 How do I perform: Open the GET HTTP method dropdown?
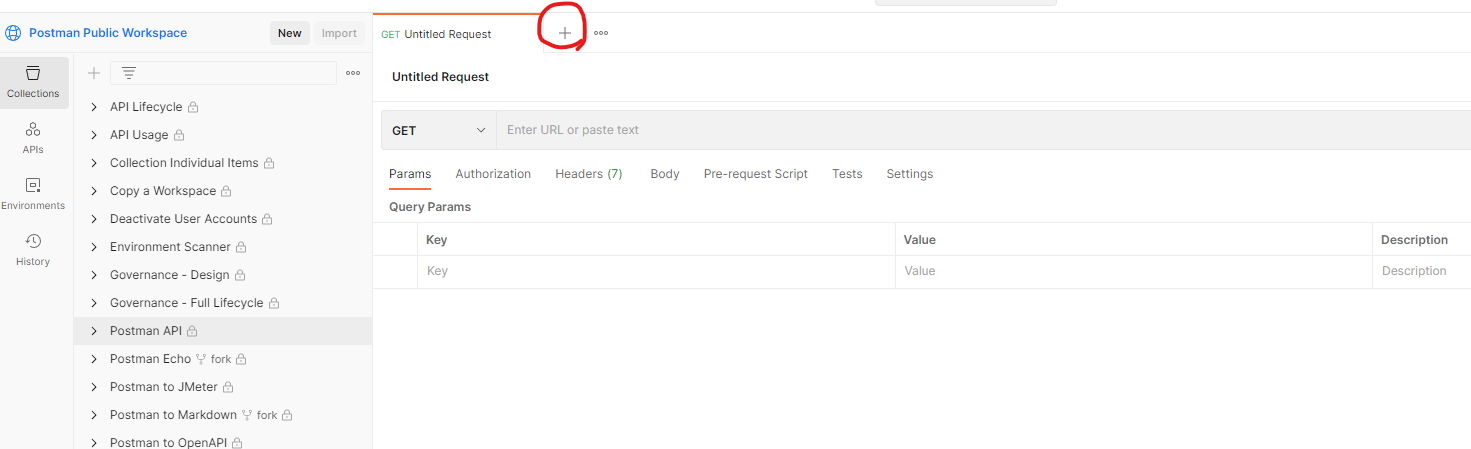pyautogui.click(x=439, y=130)
